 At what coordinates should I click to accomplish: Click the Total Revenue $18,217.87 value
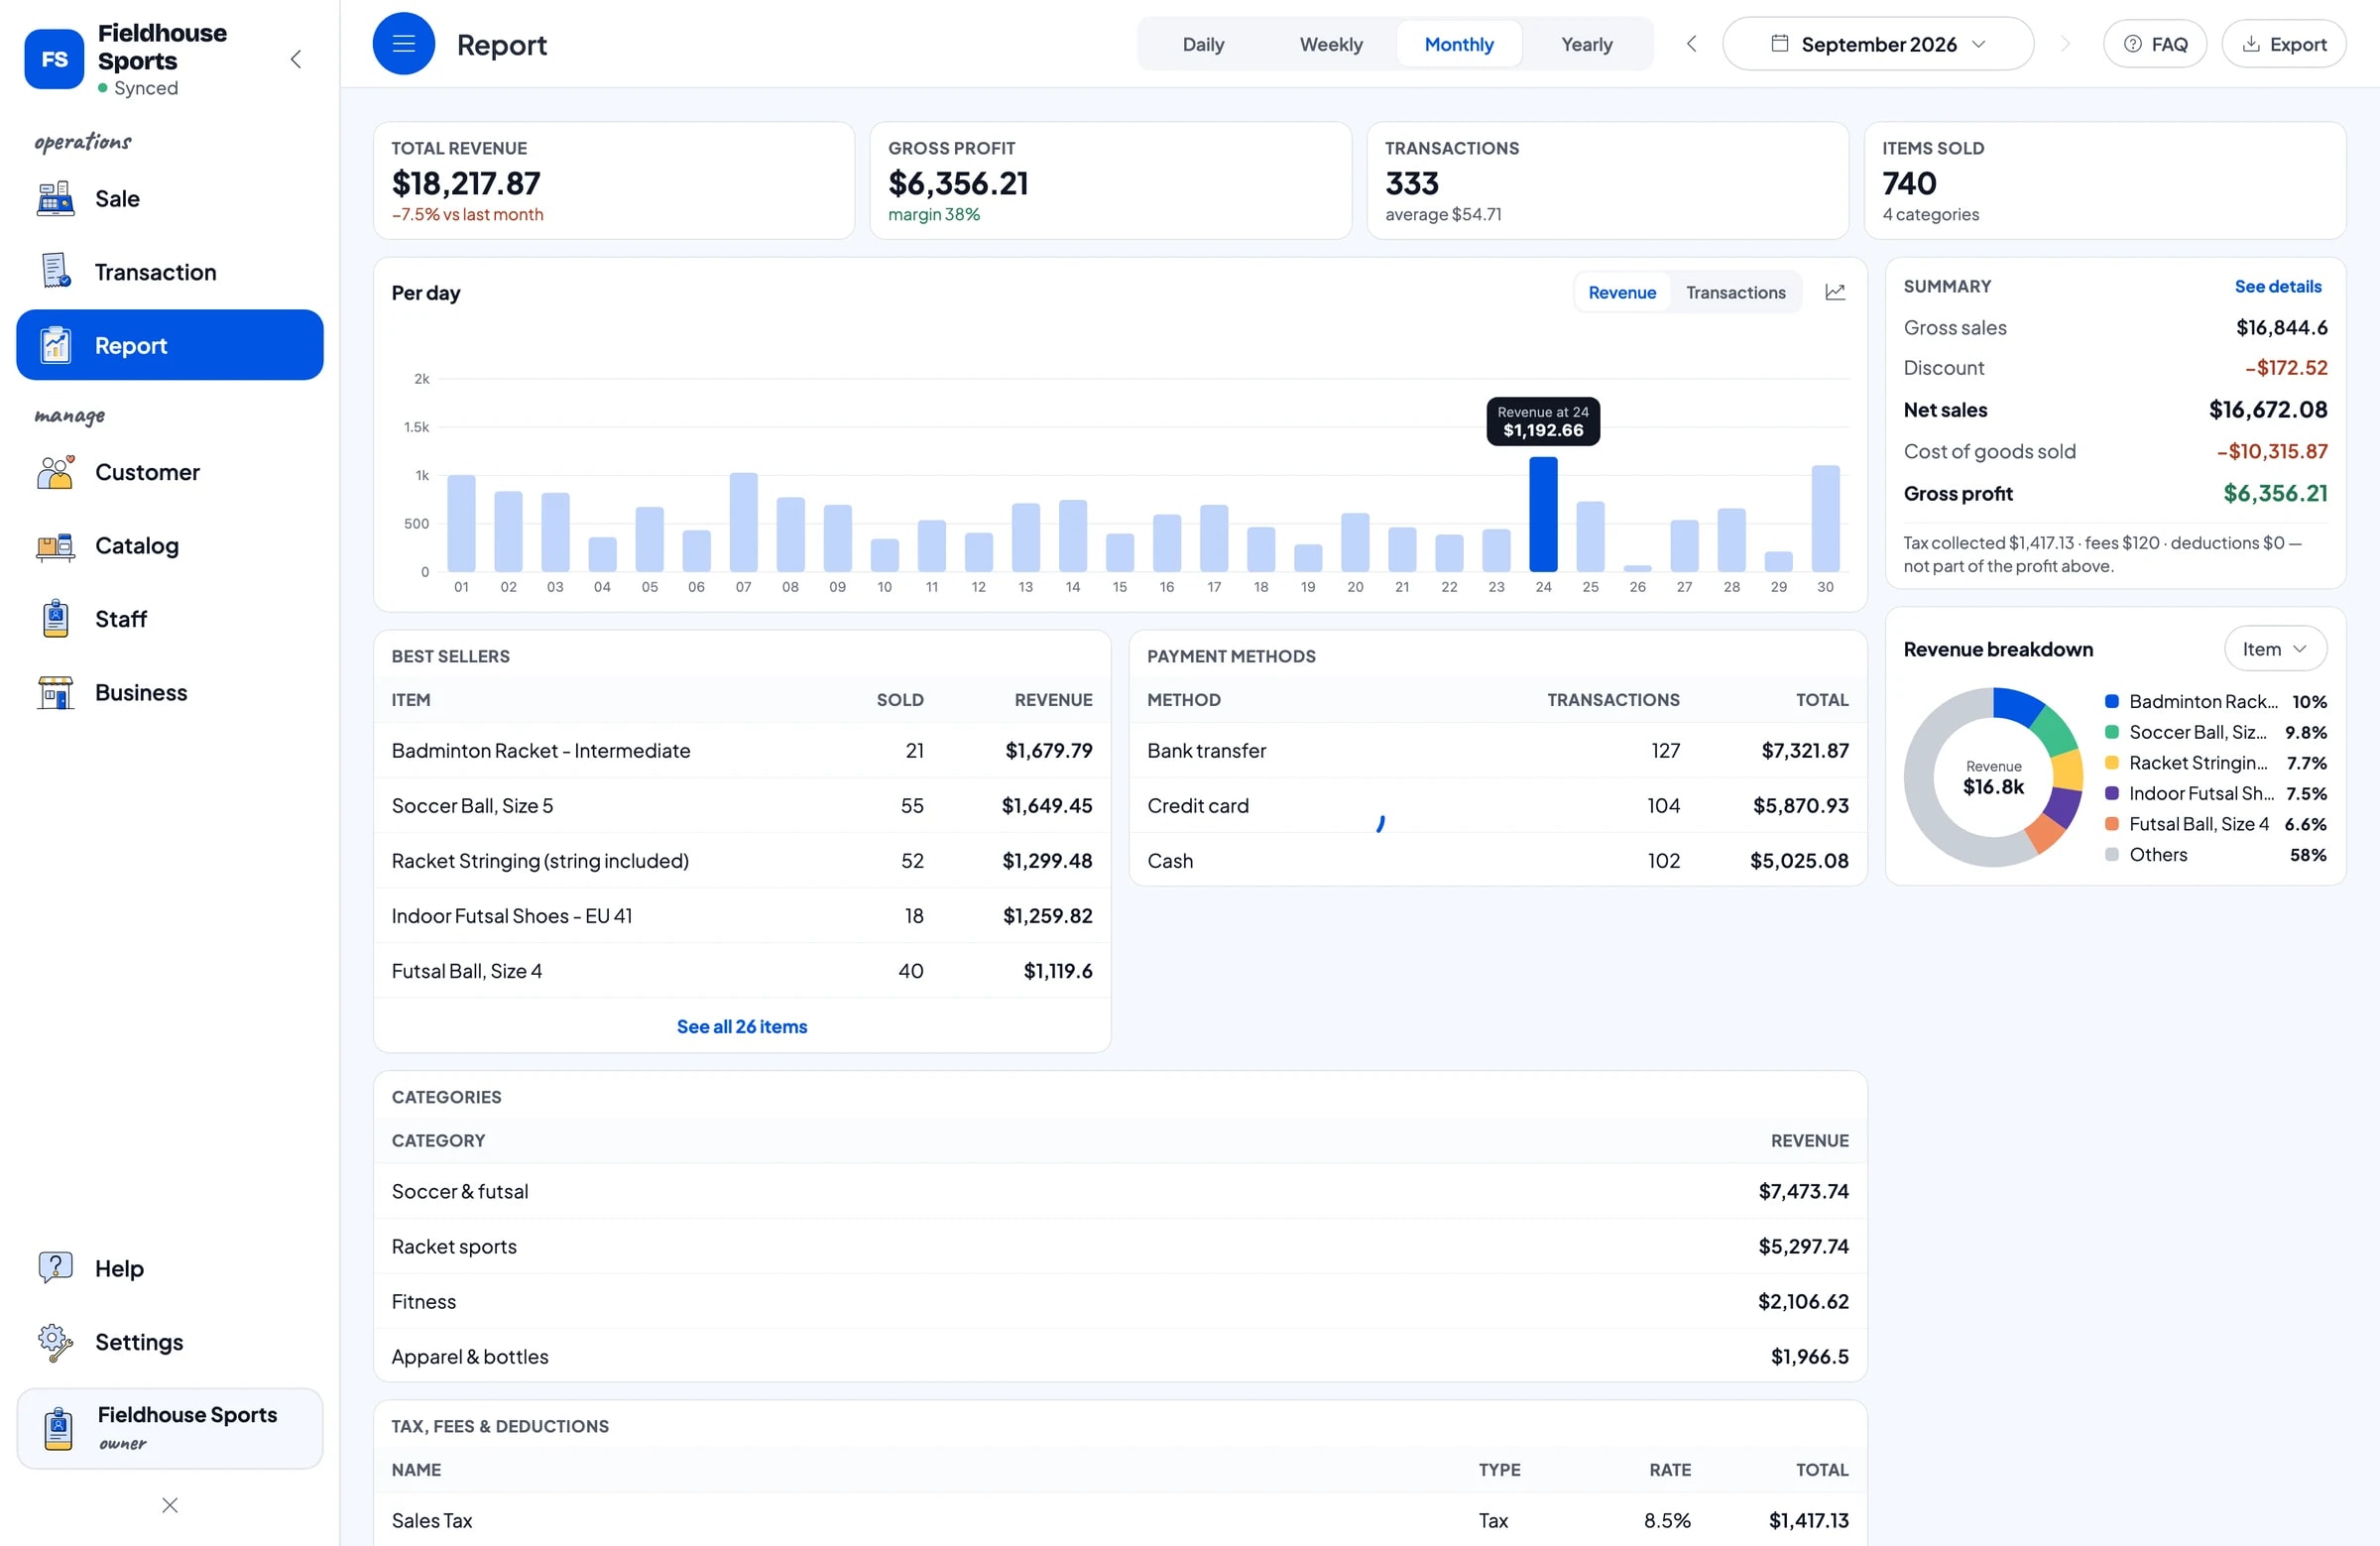pyautogui.click(x=466, y=183)
